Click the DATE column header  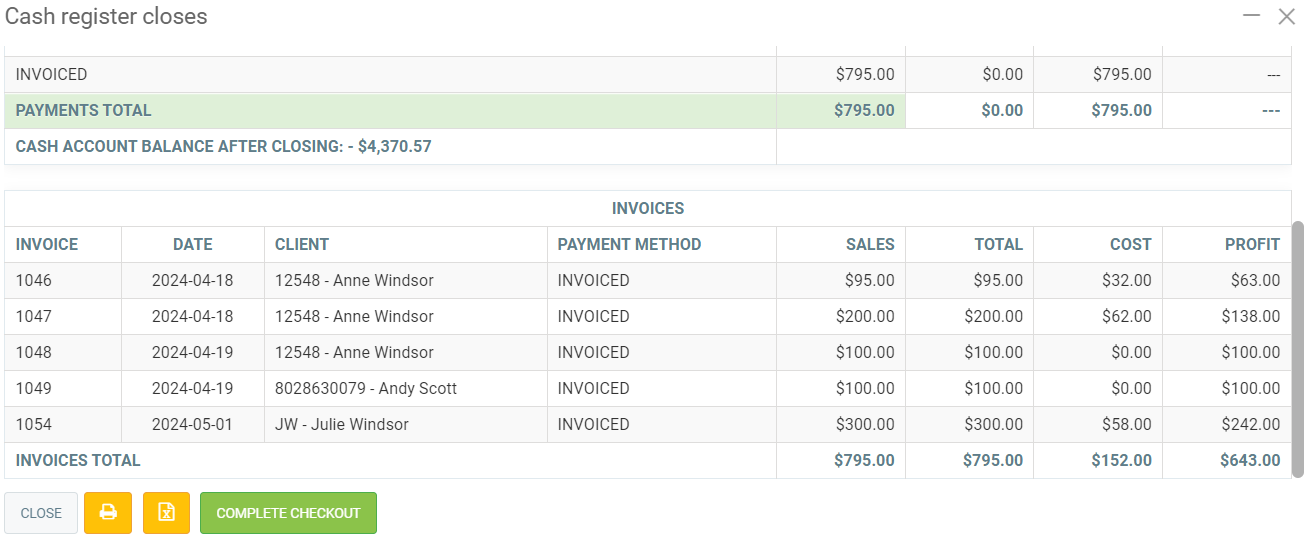pos(192,244)
